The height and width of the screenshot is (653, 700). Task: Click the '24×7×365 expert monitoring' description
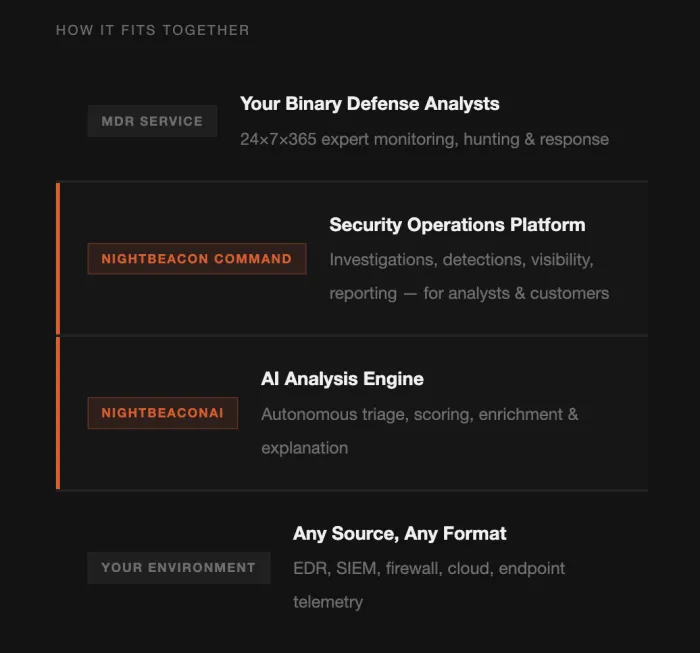[x=424, y=139]
